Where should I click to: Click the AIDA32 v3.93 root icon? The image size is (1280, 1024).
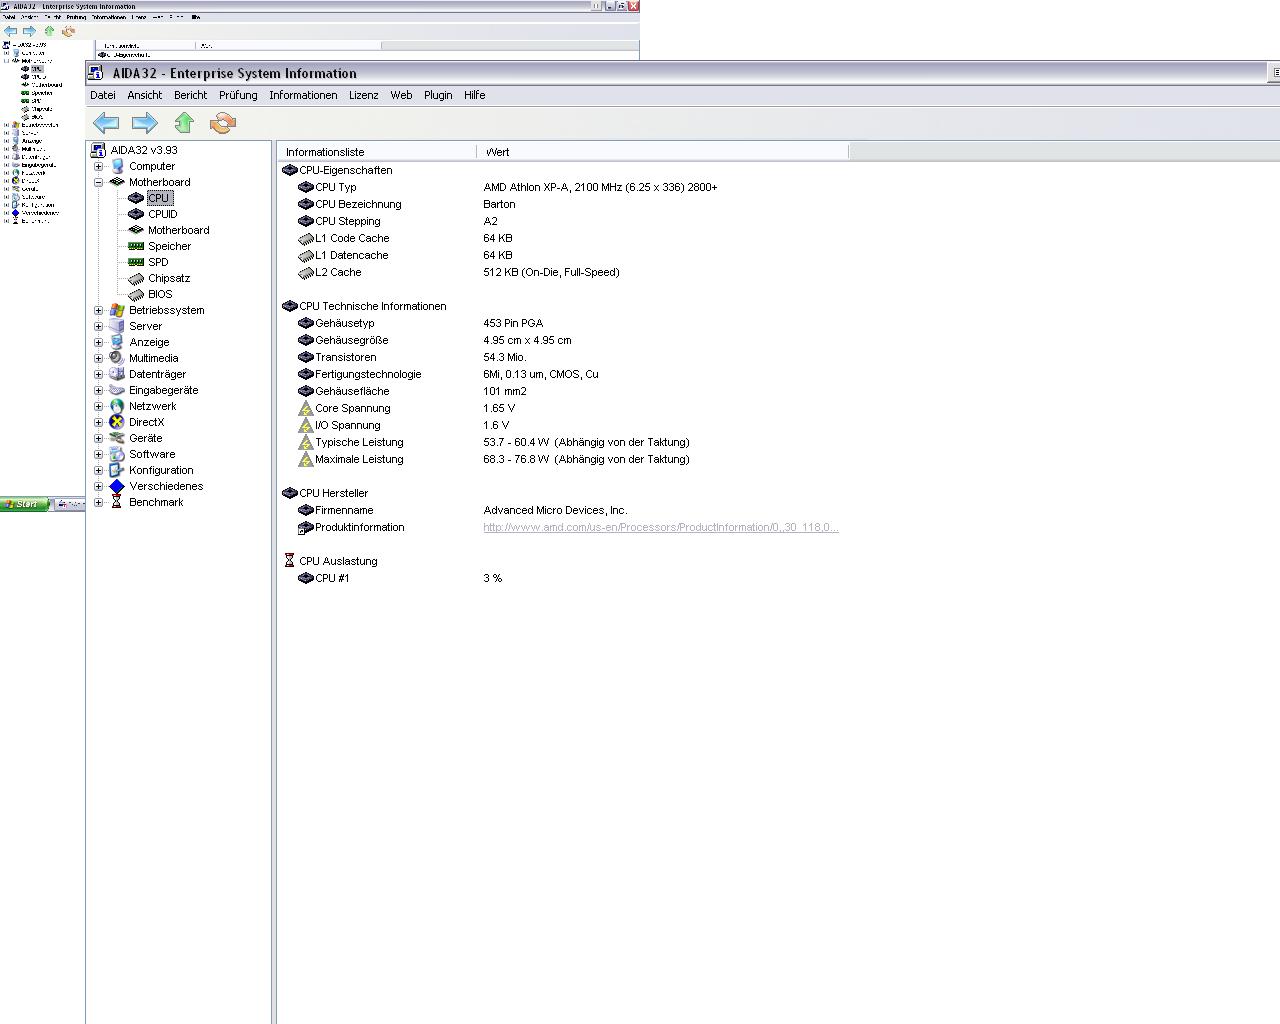[98, 150]
